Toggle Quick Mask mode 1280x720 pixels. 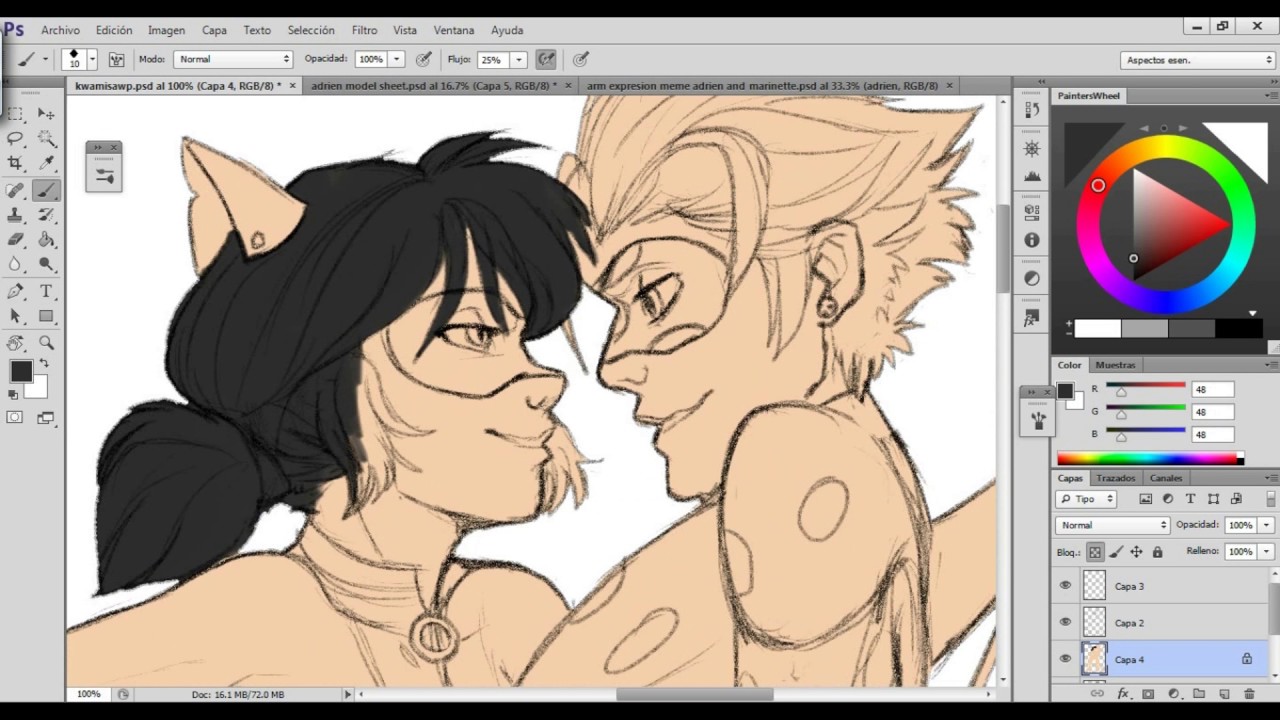15,417
